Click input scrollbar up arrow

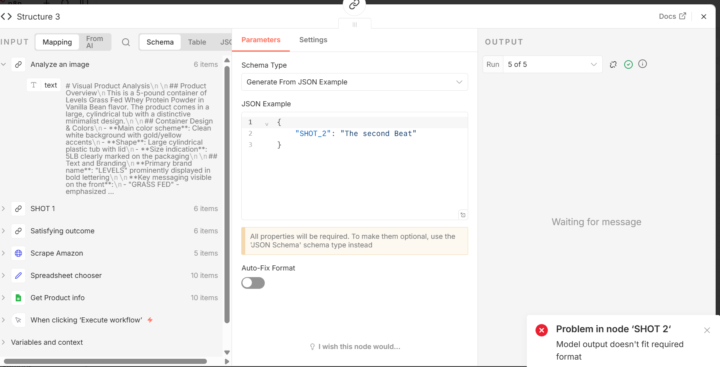[227, 60]
